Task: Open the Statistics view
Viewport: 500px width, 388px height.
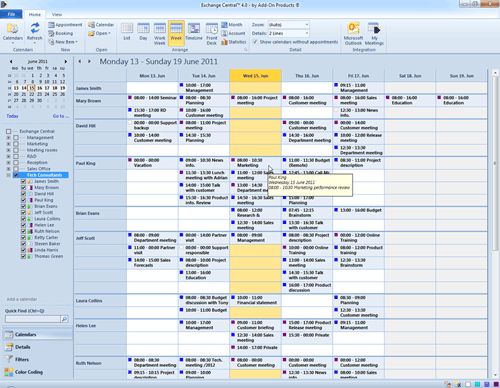Action: [234, 42]
